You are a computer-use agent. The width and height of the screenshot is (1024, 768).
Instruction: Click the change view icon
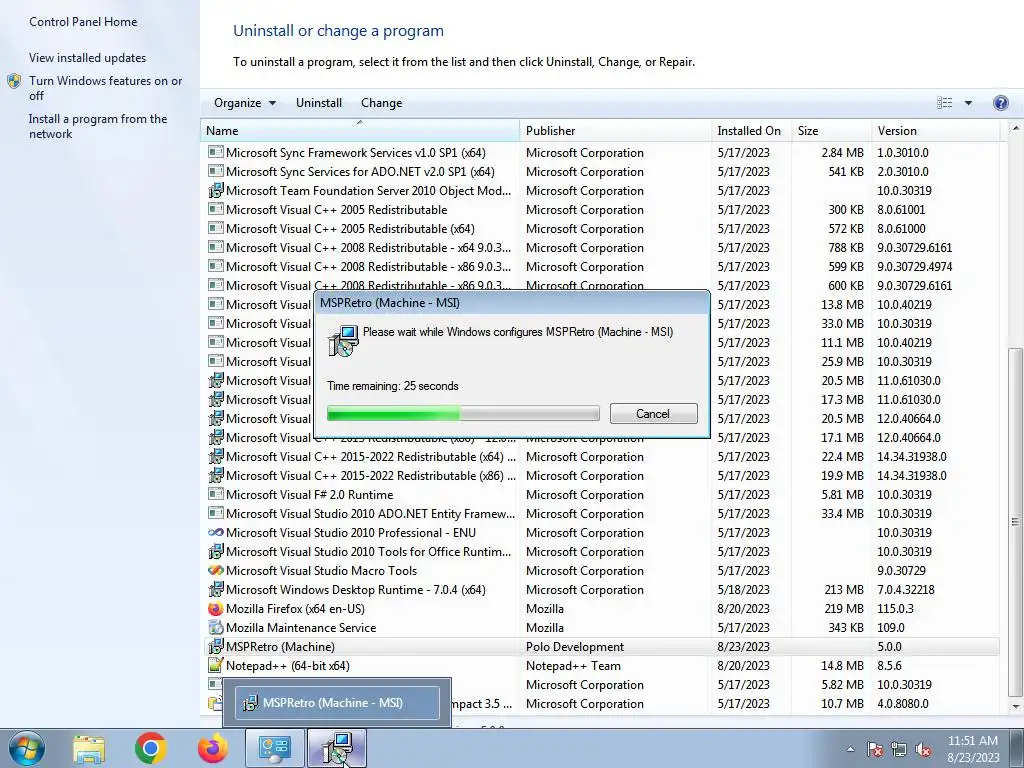[944, 103]
